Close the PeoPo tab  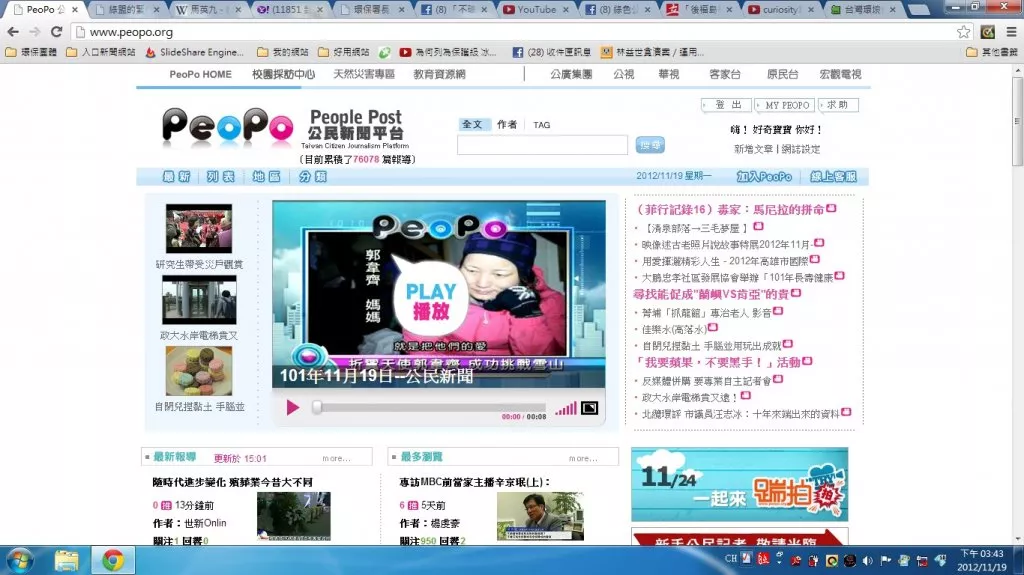75,10
